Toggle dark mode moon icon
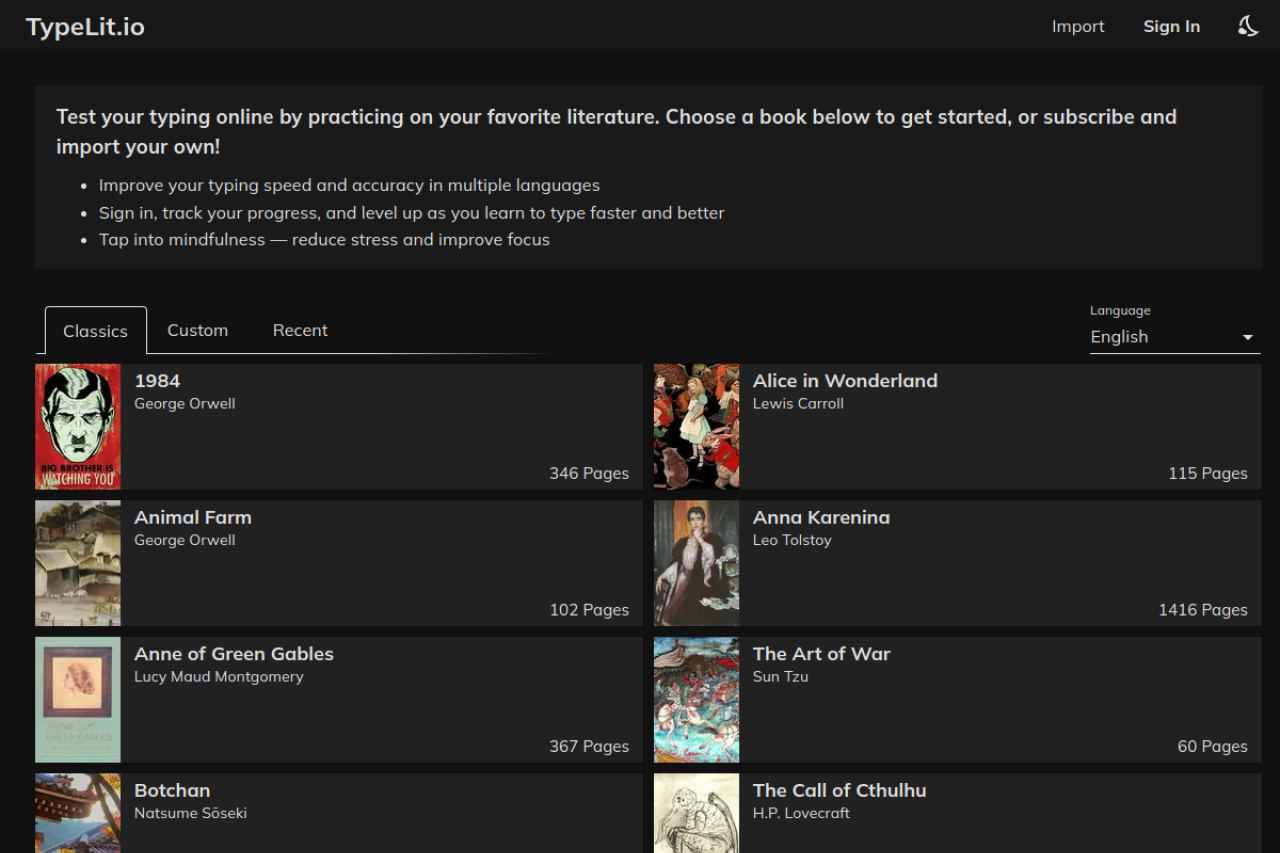This screenshot has height=853, width=1280. (x=1247, y=26)
